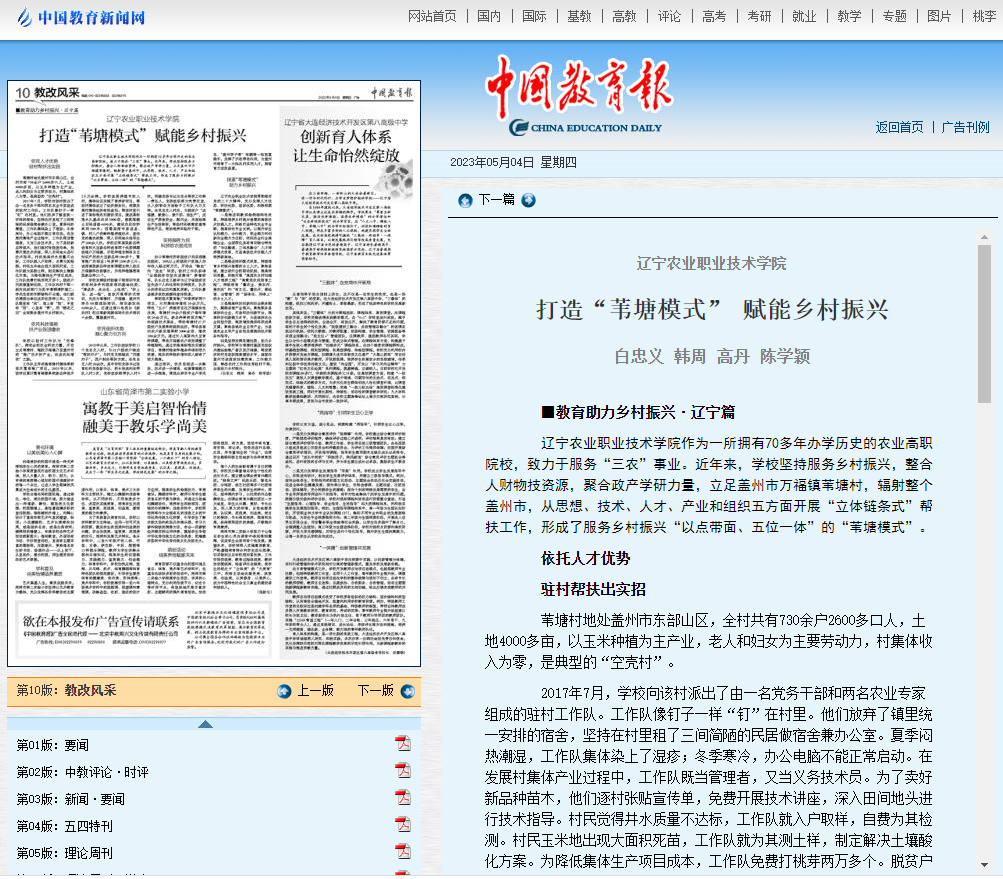The image size is (1003, 879).
Task: Click the 依托人才优势 subheading
Action: (585, 558)
